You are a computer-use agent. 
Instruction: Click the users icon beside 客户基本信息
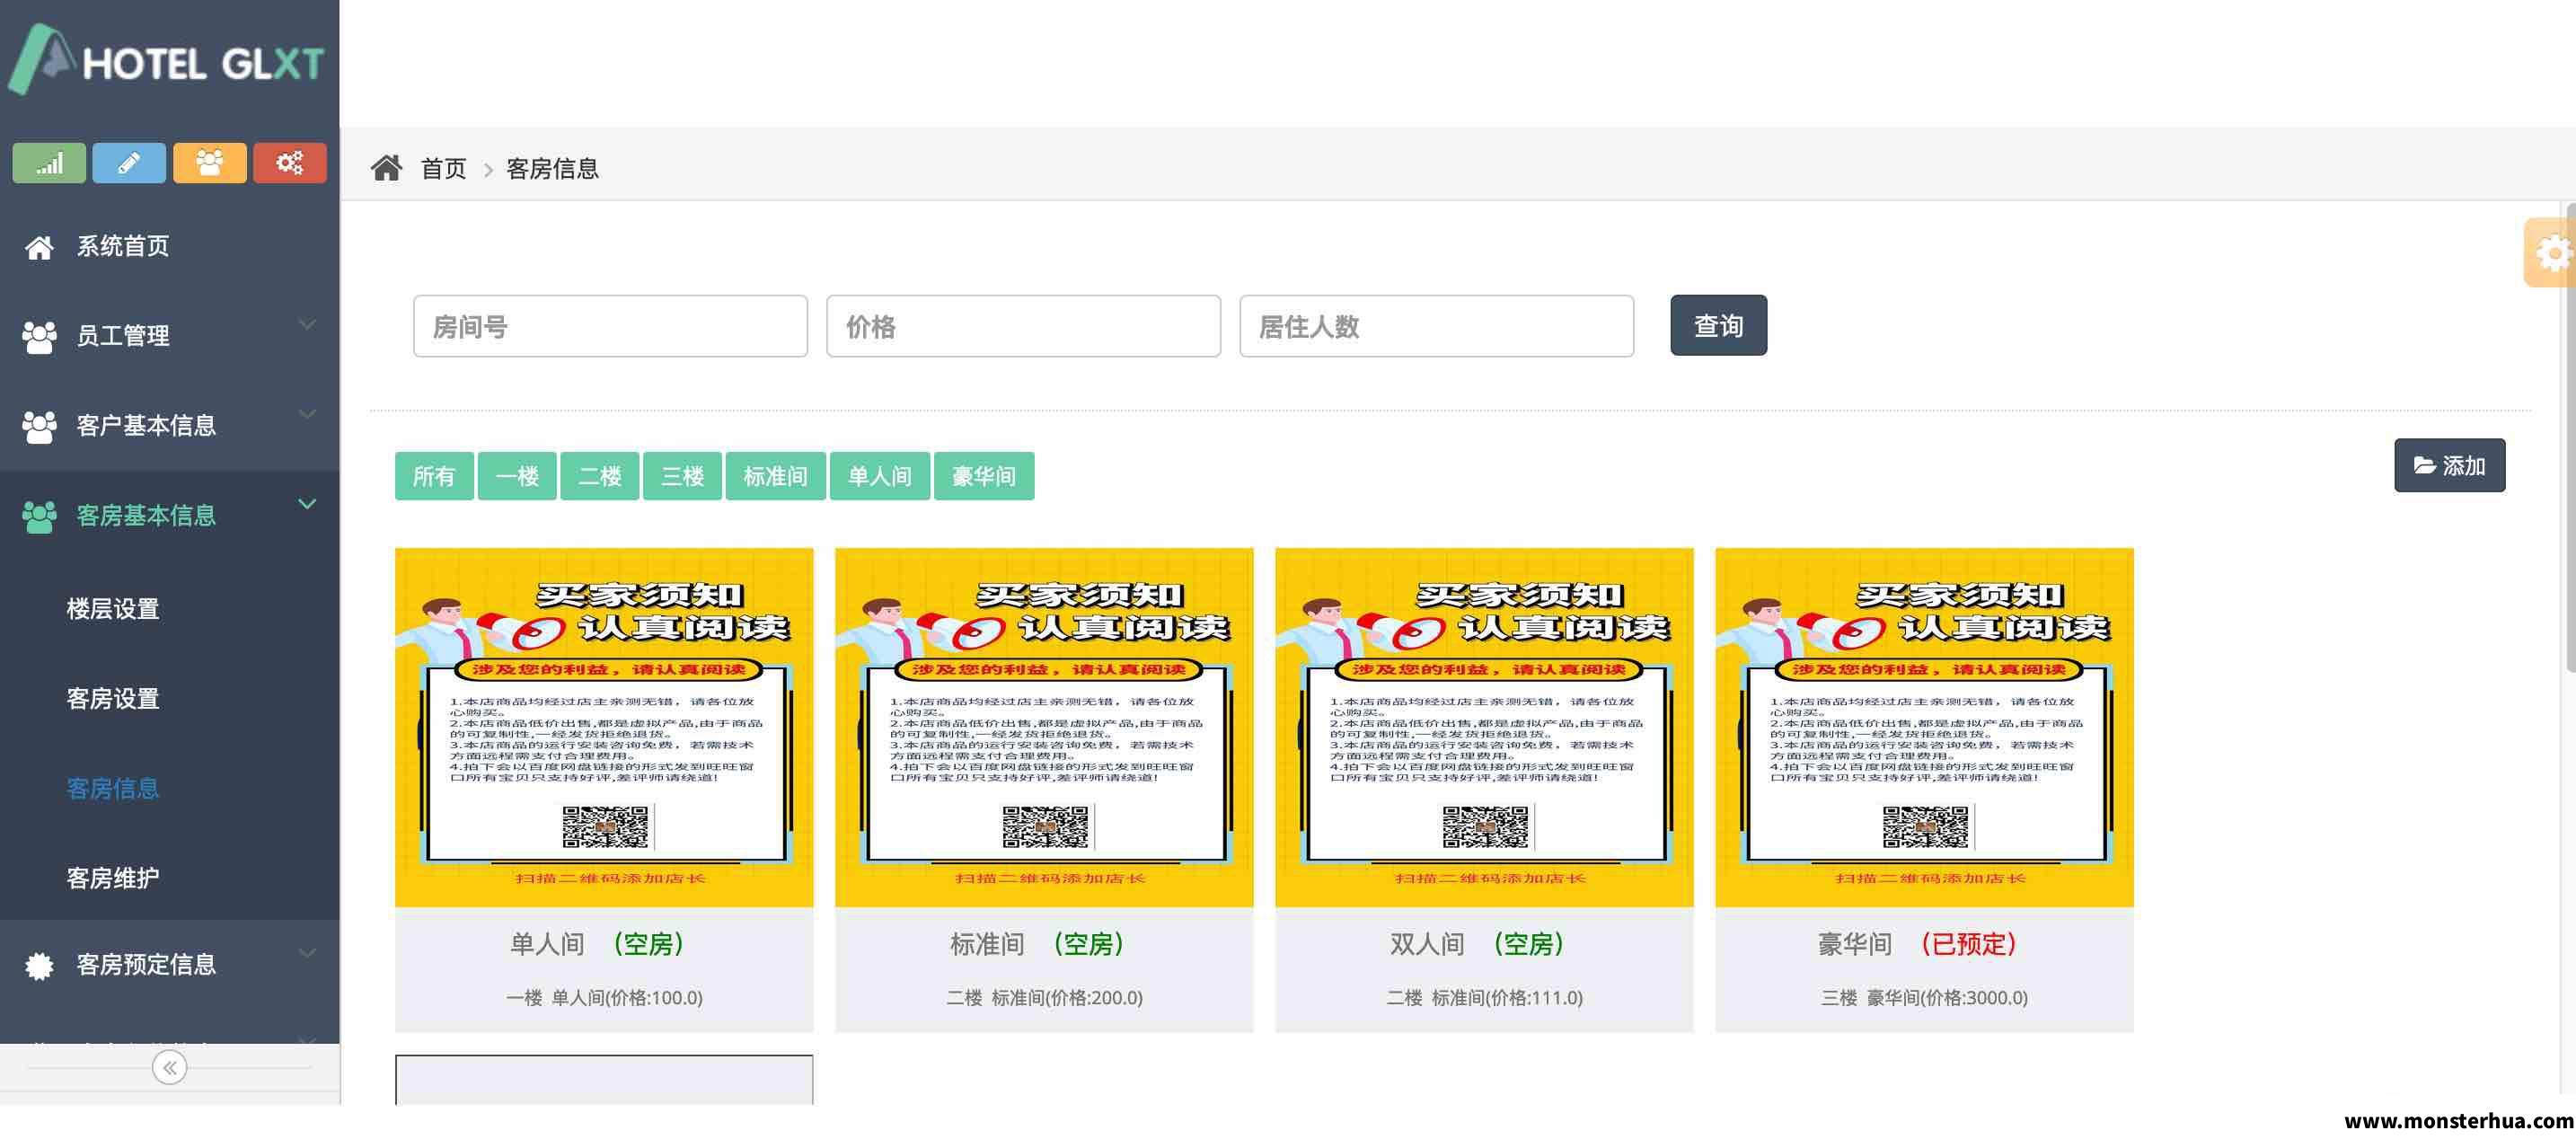(x=39, y=427)
